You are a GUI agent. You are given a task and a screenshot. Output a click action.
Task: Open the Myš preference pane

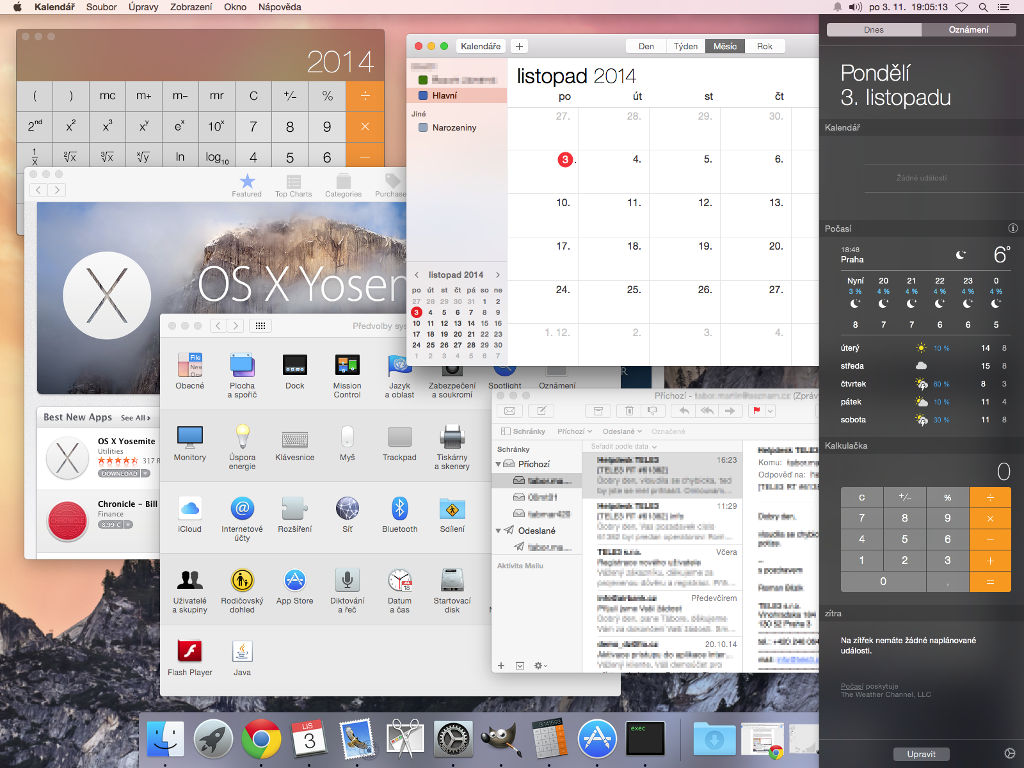(347, 443)
